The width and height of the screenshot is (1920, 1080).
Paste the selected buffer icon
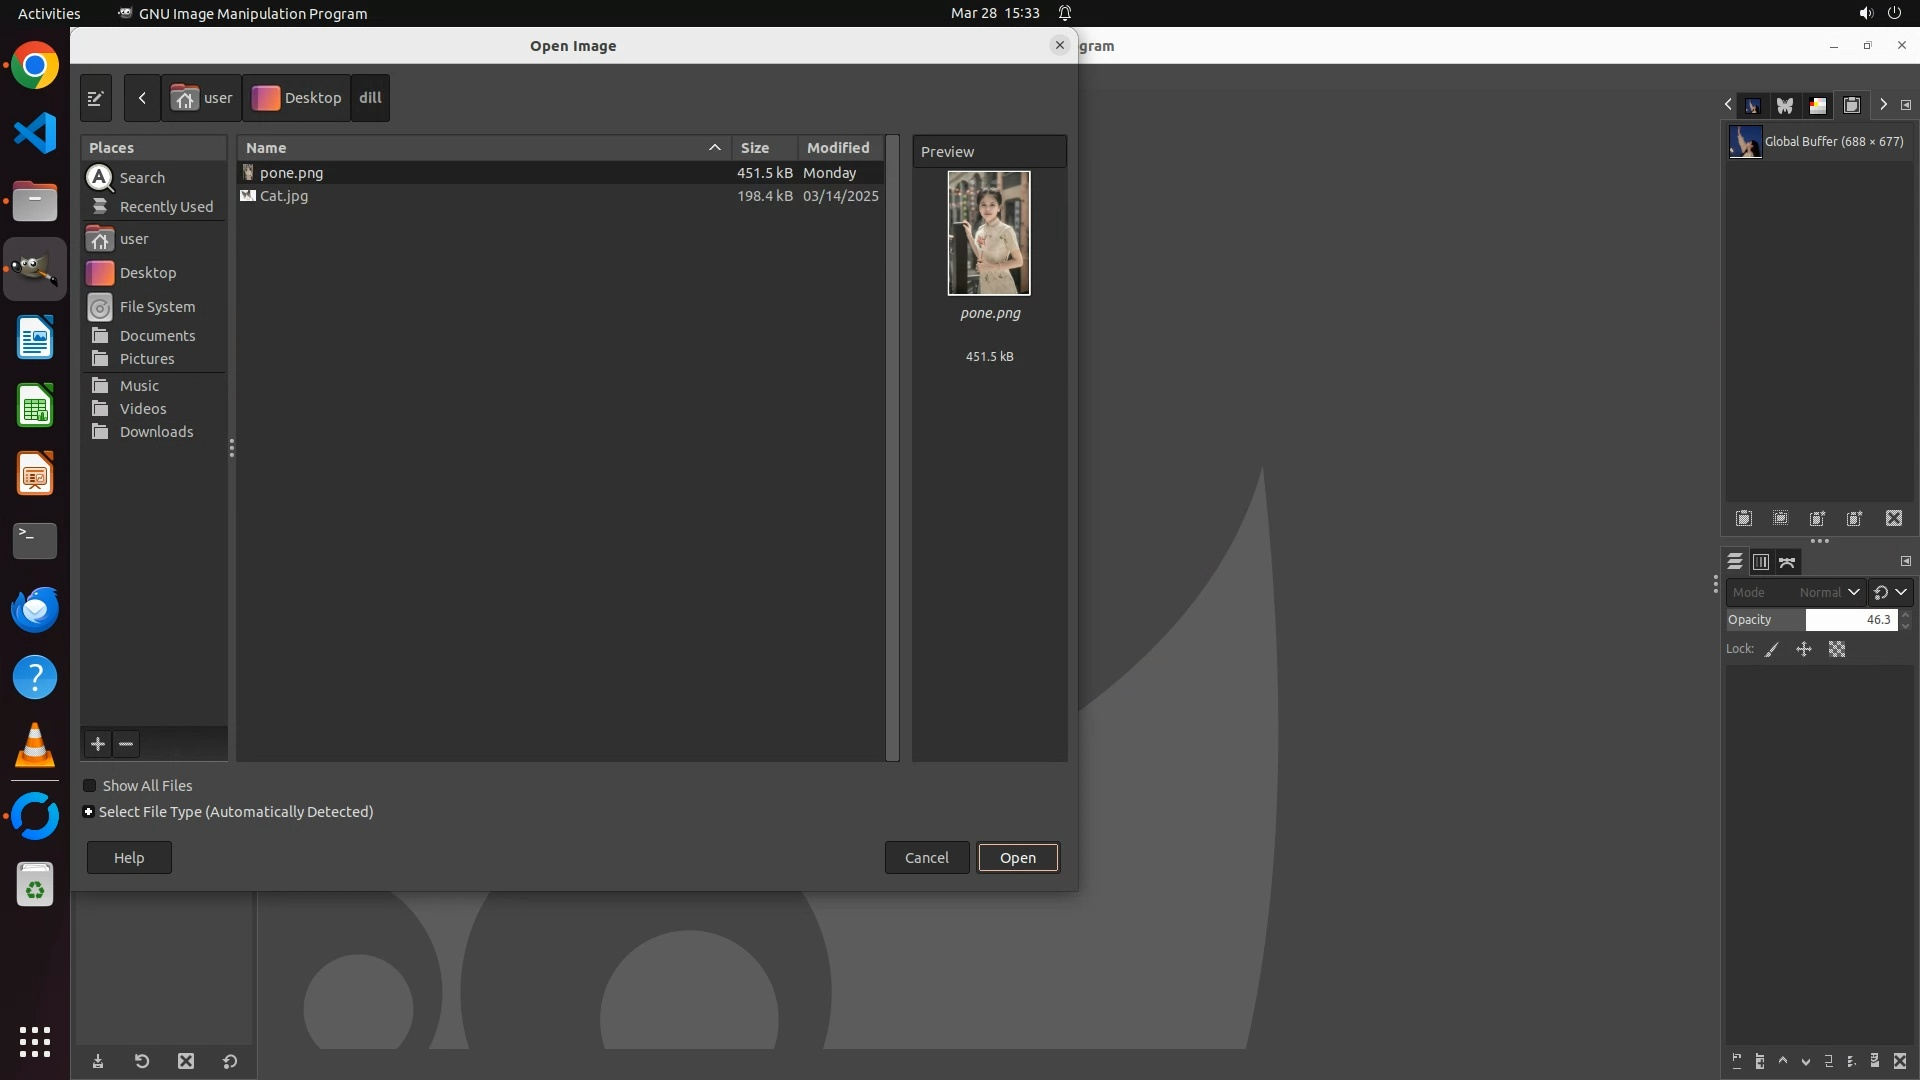pos(1744,518)
